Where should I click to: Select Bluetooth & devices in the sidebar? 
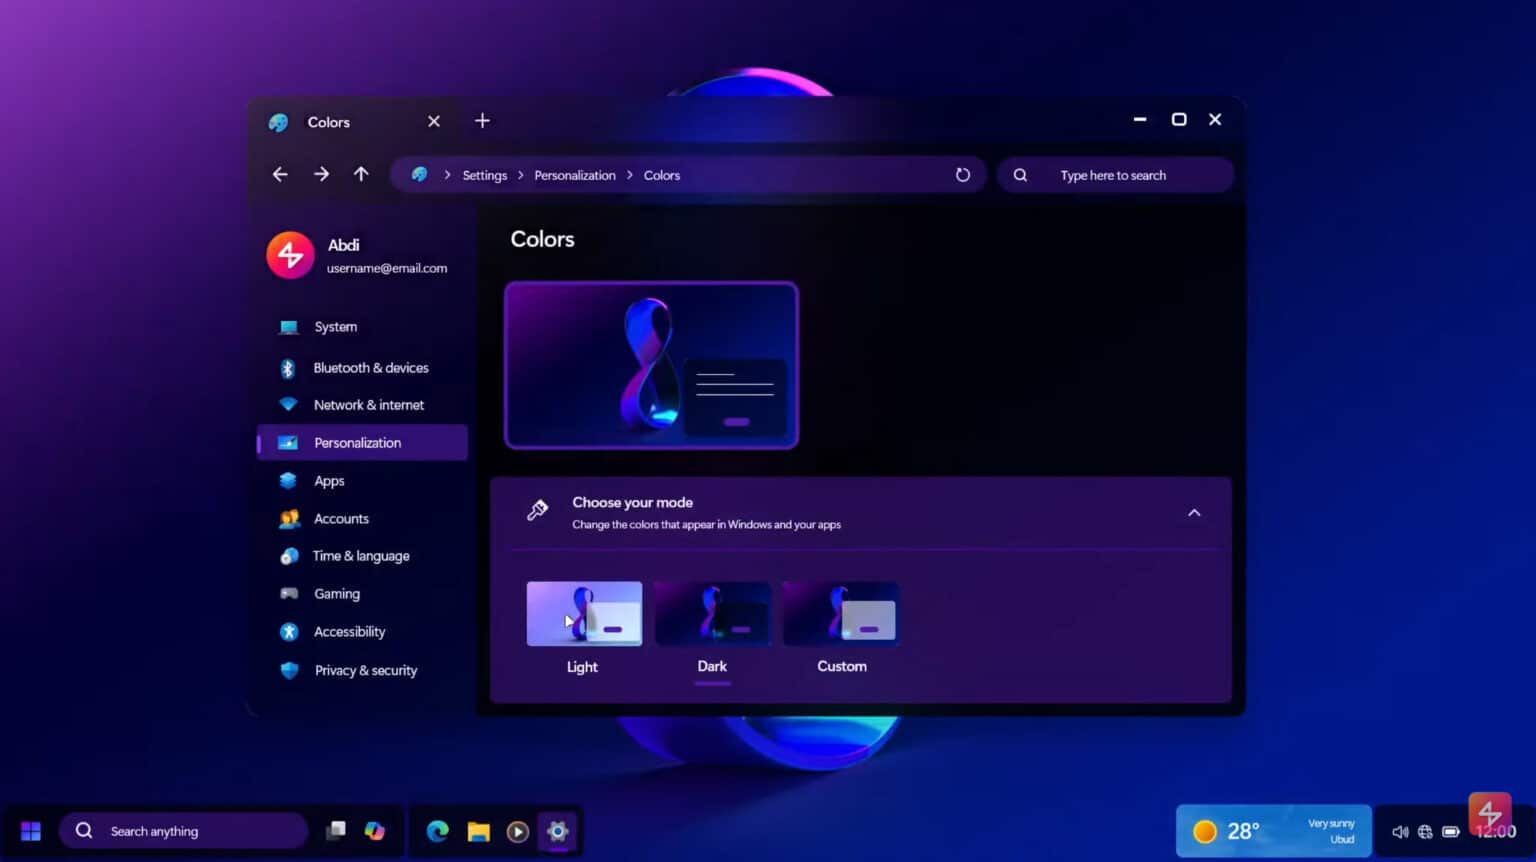click(x=370, y=367)
